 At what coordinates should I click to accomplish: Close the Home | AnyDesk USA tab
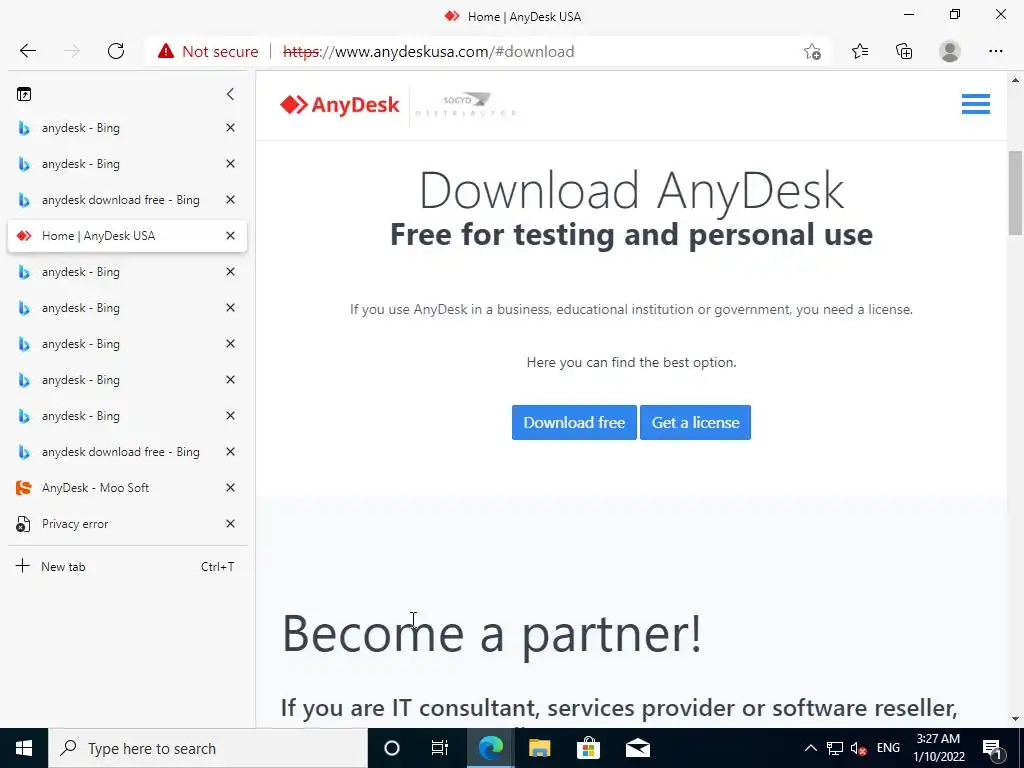coord(230,236)
